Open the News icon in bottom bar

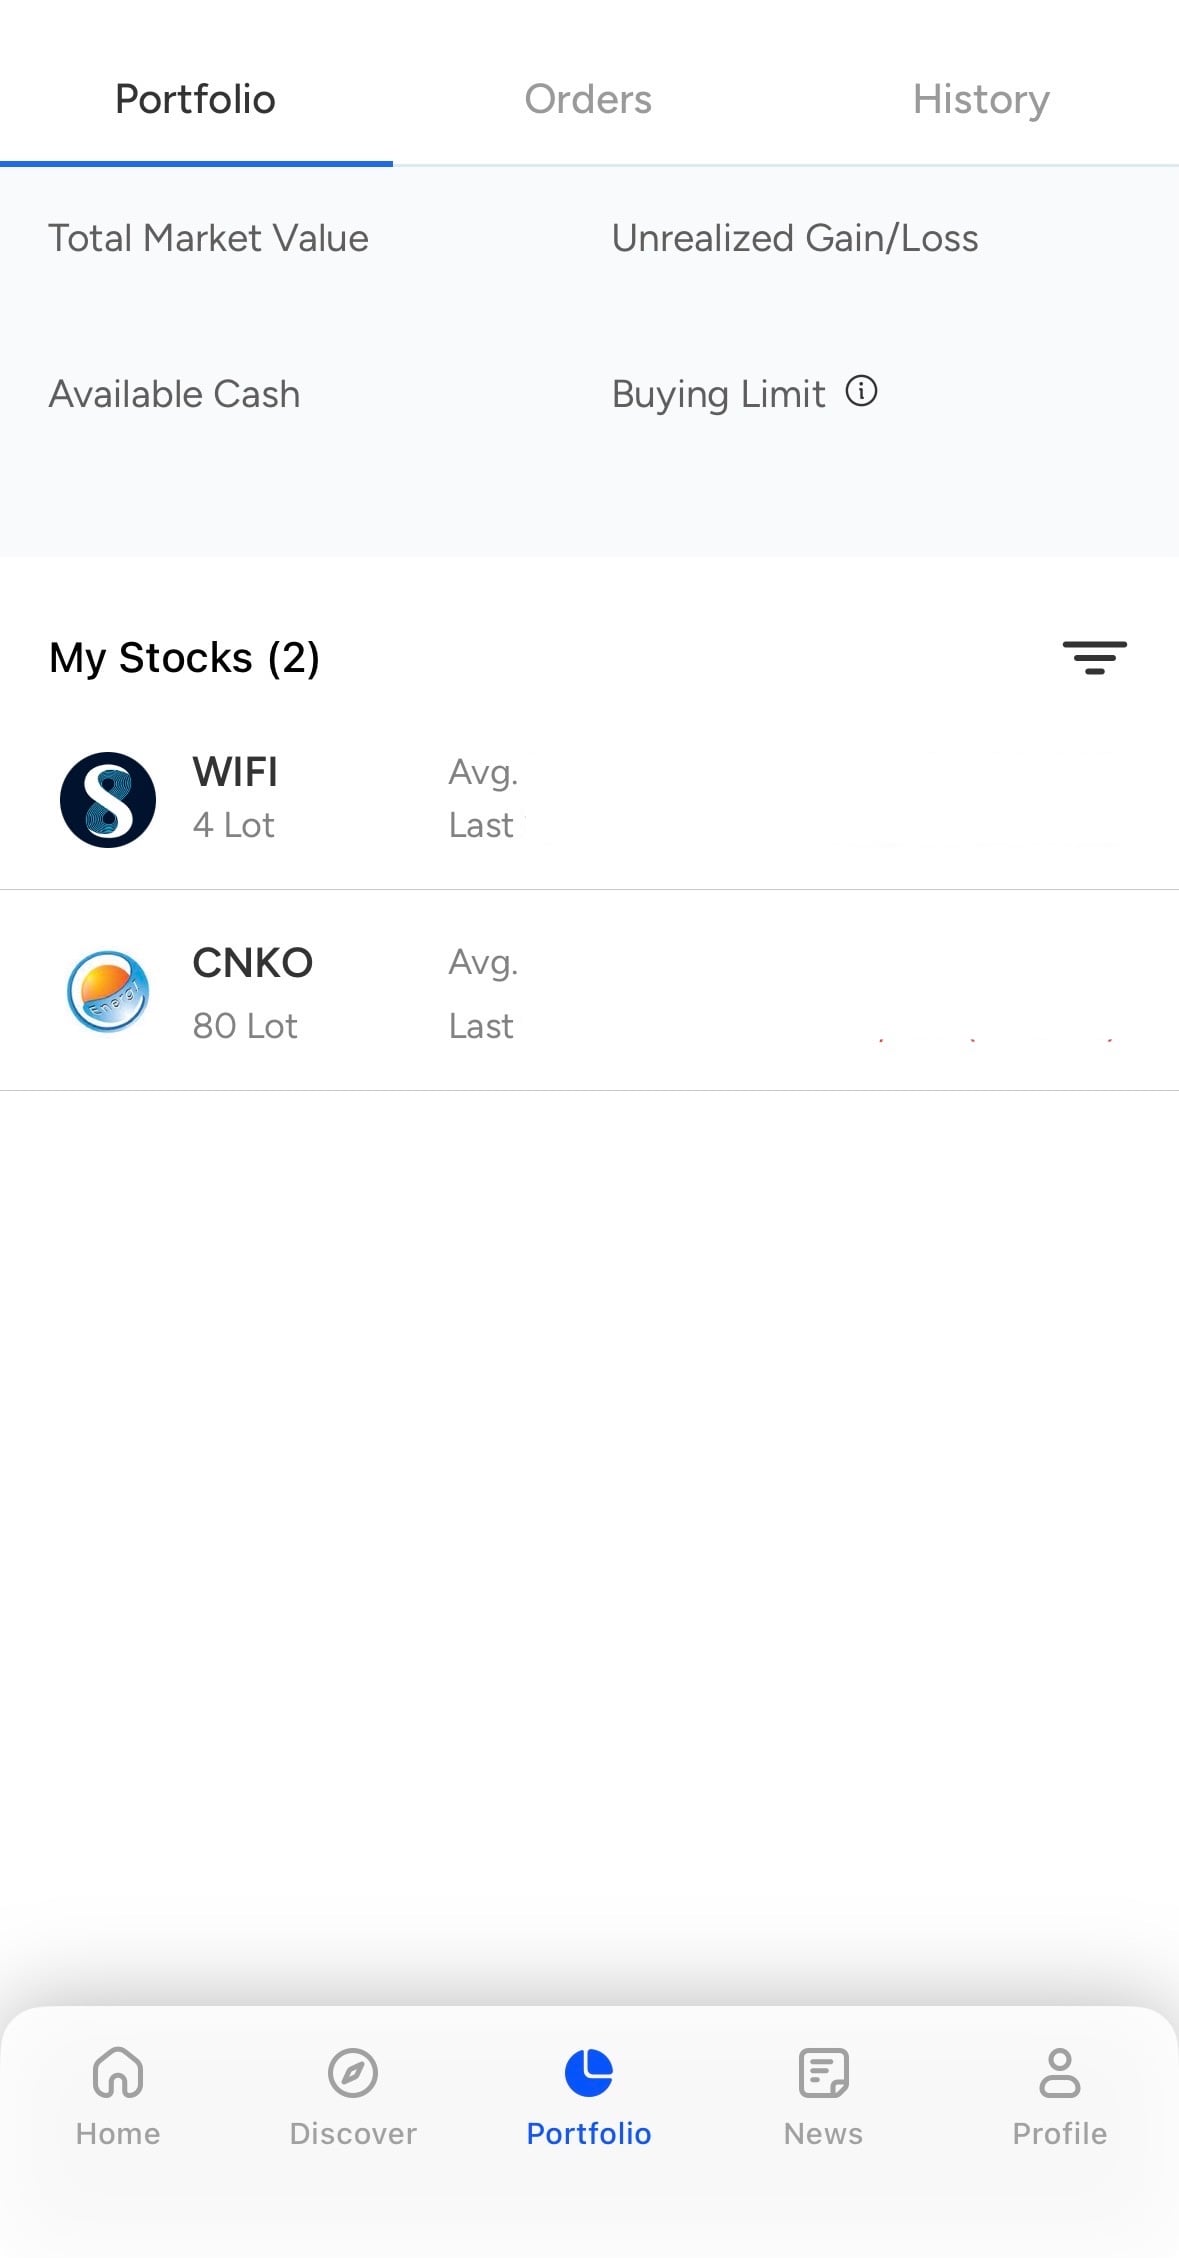(823, 2073)
